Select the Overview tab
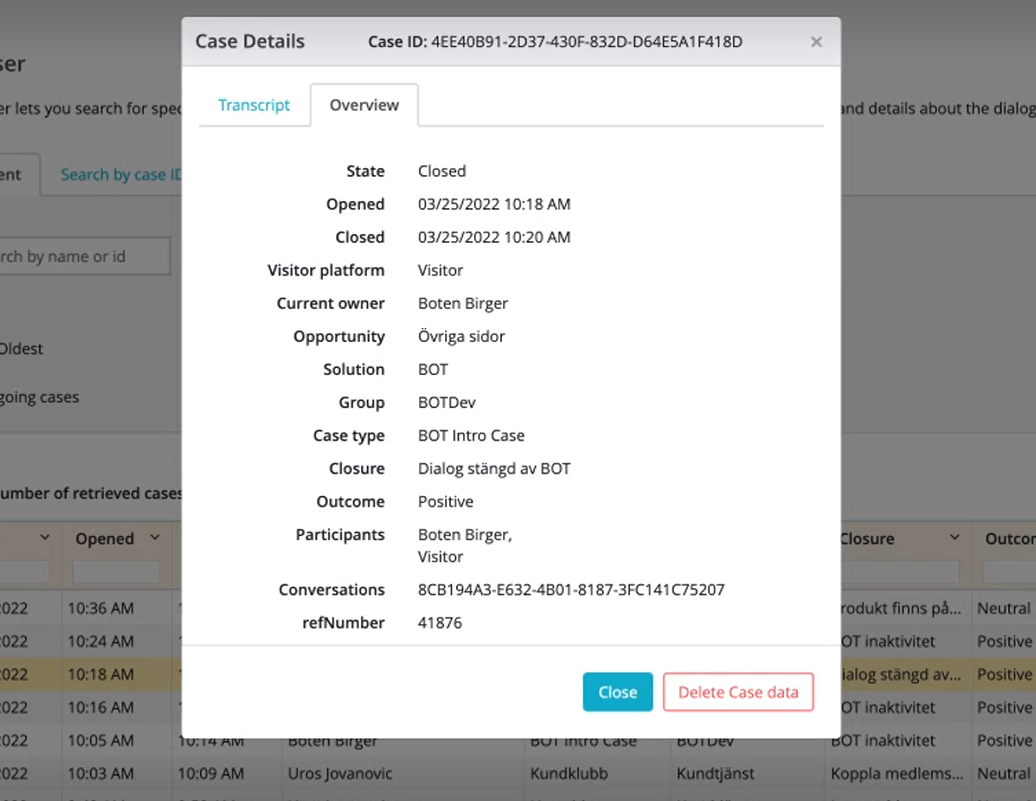This screenshot has height=801, width=1036. coord(364,105)
